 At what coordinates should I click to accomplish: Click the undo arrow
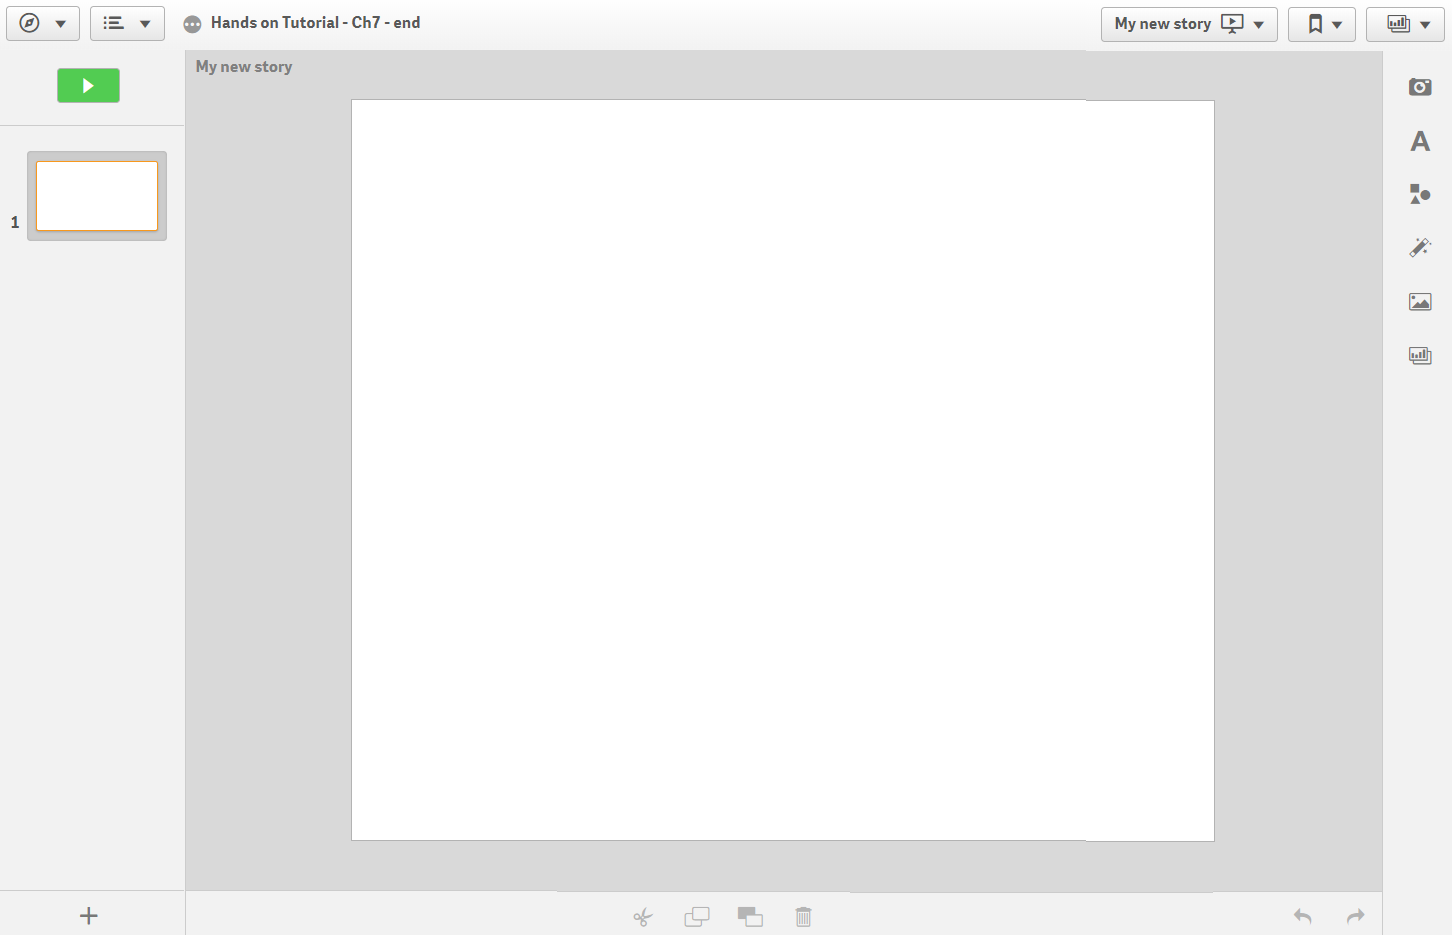point(1302,916)
